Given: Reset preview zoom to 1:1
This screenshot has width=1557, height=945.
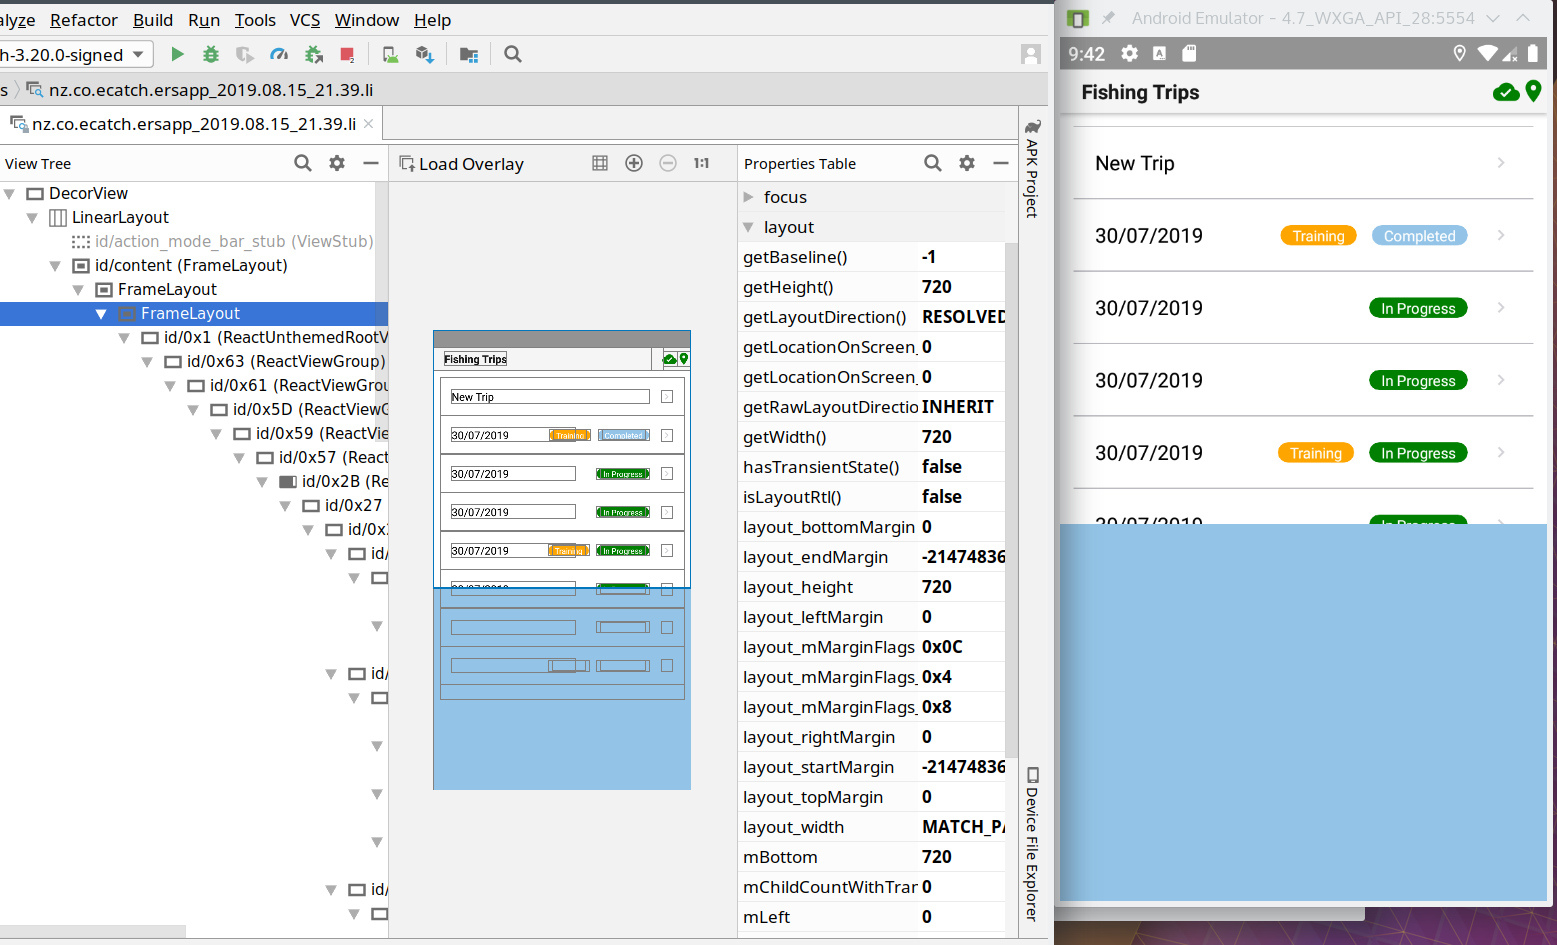Looking at the screenshot, I should (x=701, y=163).
